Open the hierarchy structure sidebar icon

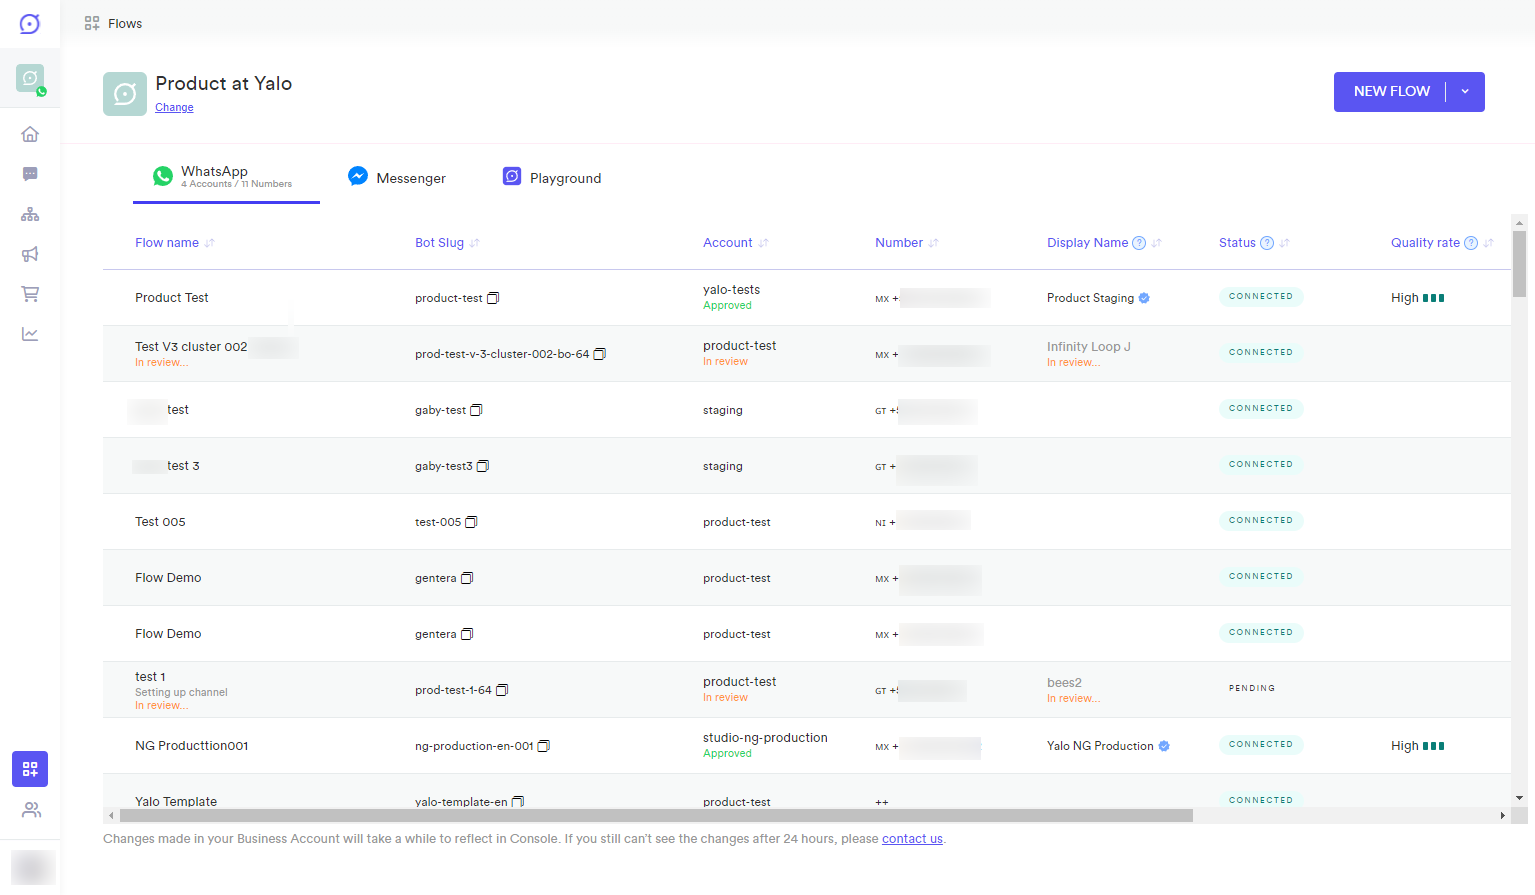coord(30,214)
